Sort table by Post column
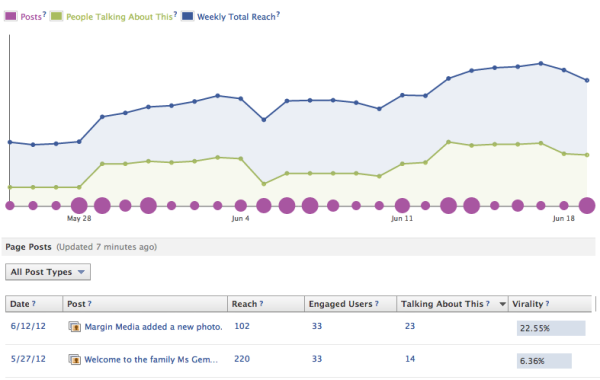The height and width of the screenshot is (380, 600). (x=76, y=304)
